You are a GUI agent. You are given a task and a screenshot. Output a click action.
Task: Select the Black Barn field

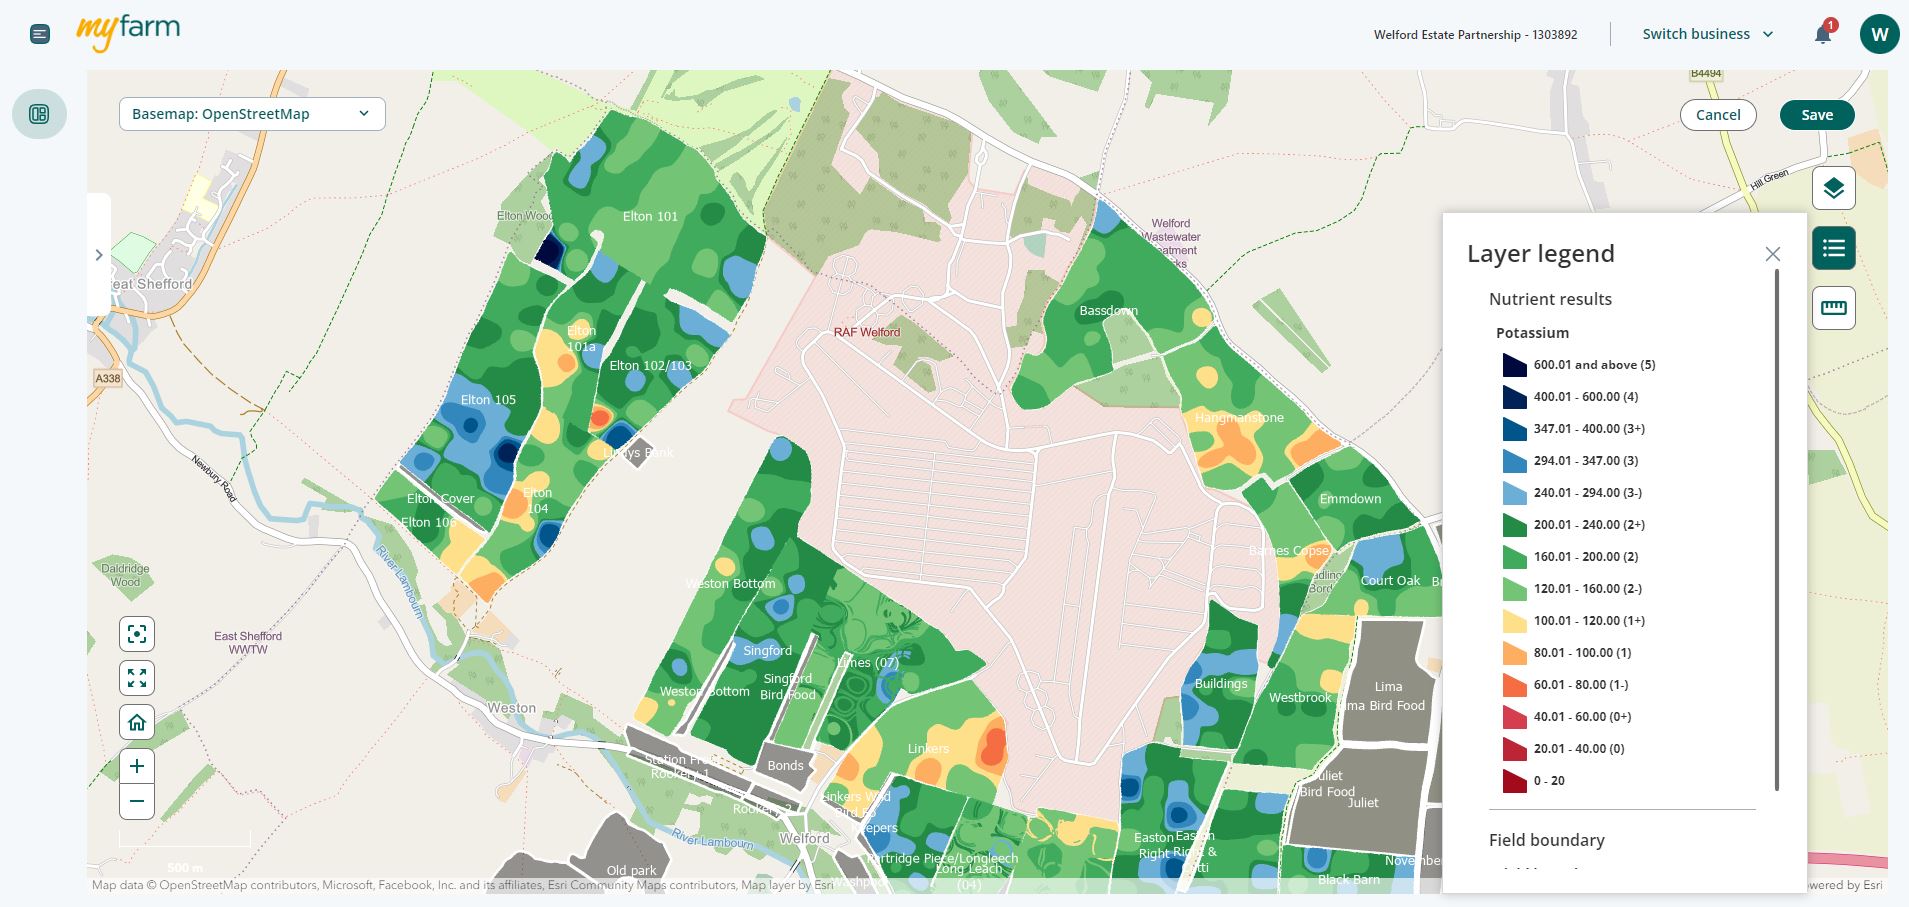point(1348,880)
